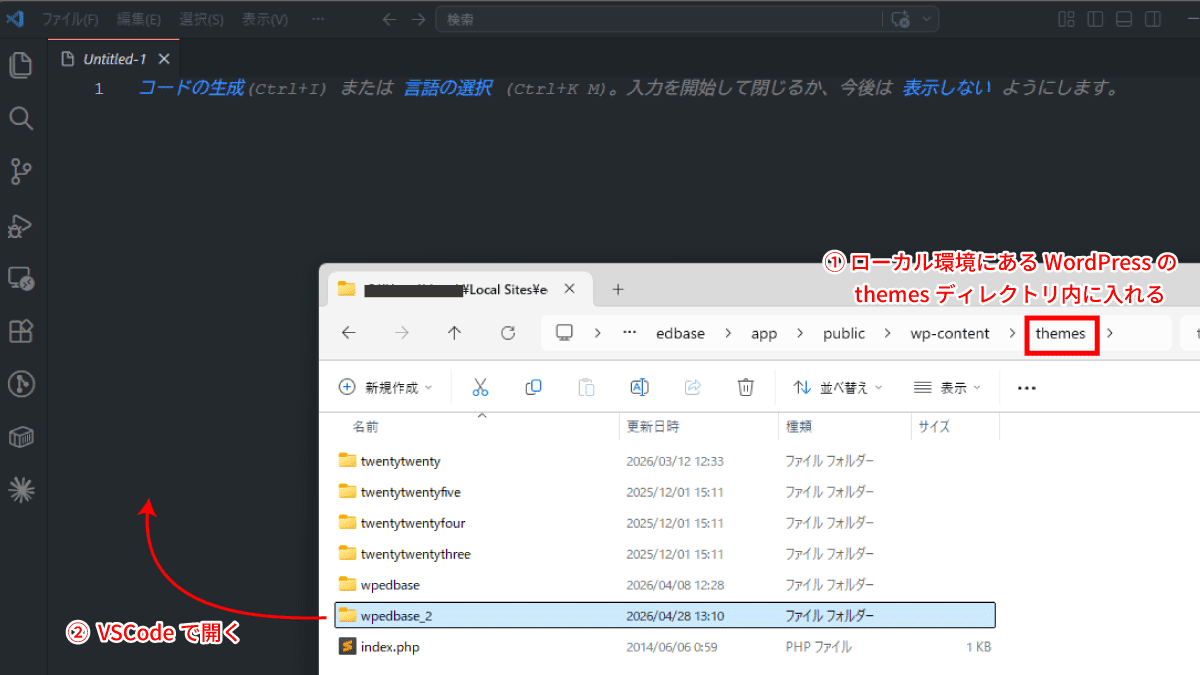The image size is (1200, 675).
Task: Open the 表示 view dropdown in File Explorer
Action: coord(948,388)
